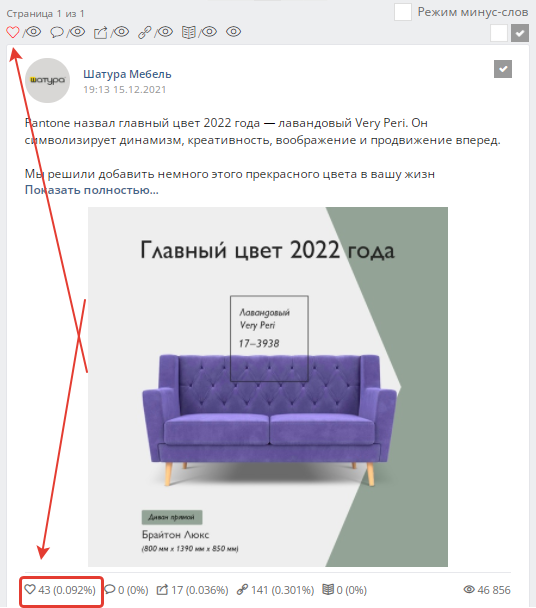The width and height of the screenshot is (536, 608).
Task: Sort by reposts per view share icon
Action: [111, 32]
